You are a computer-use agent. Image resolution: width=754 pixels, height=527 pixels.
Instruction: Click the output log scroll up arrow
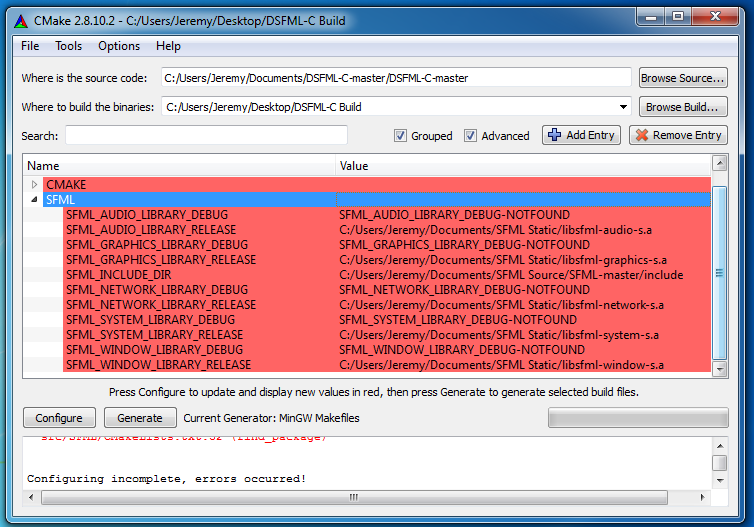point(720,446)
